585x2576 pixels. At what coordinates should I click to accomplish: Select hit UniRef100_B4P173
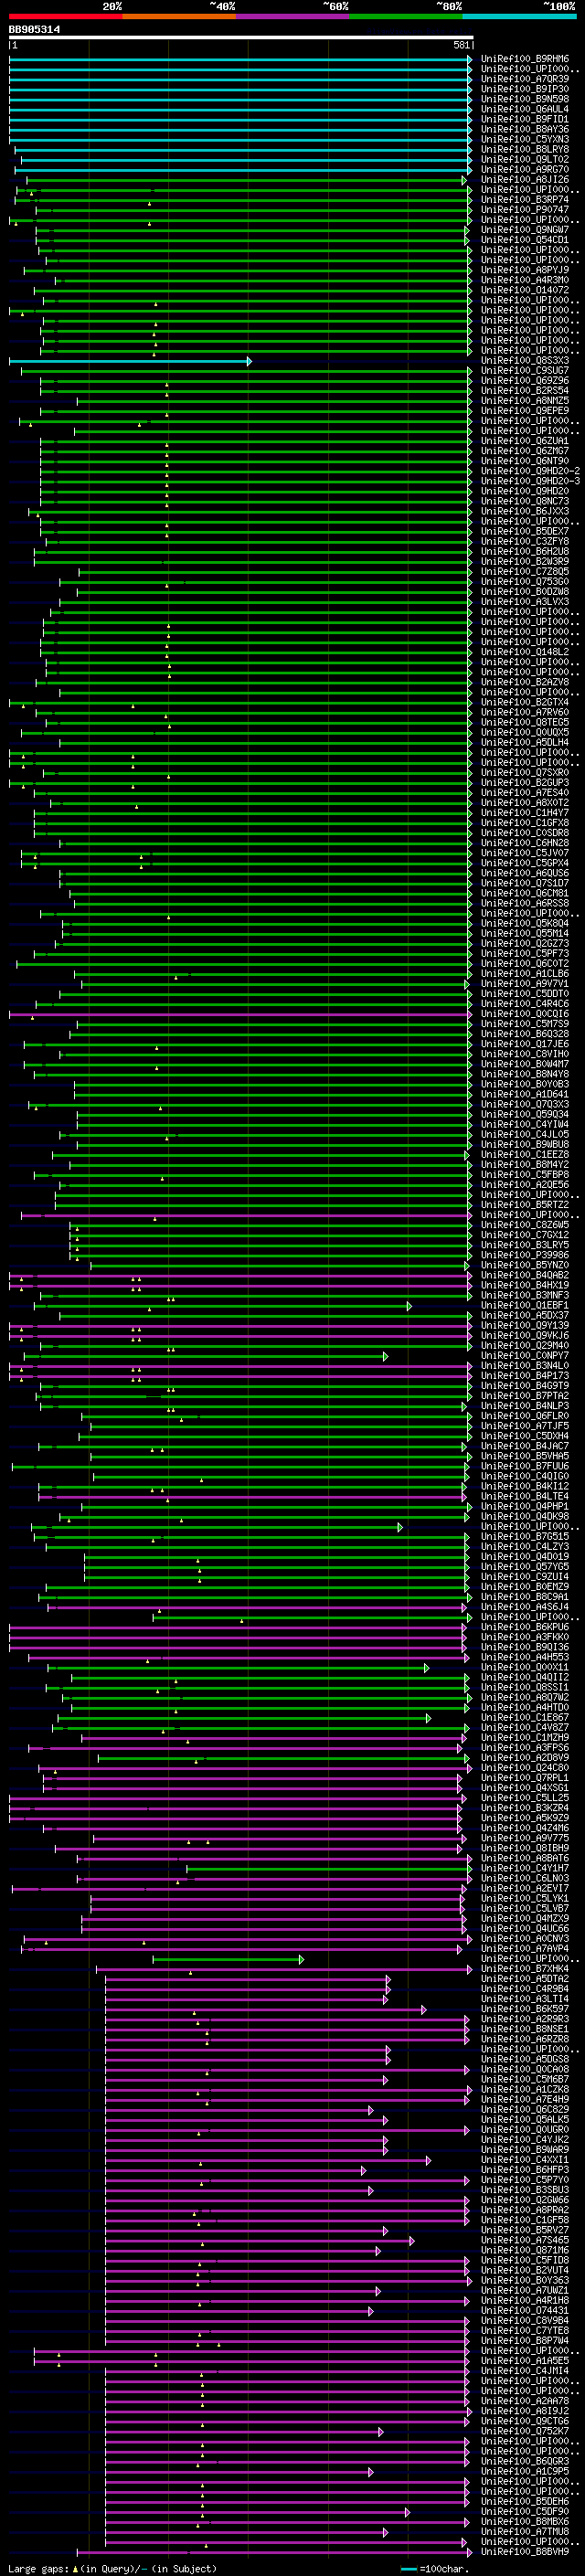click(525, 1376)
